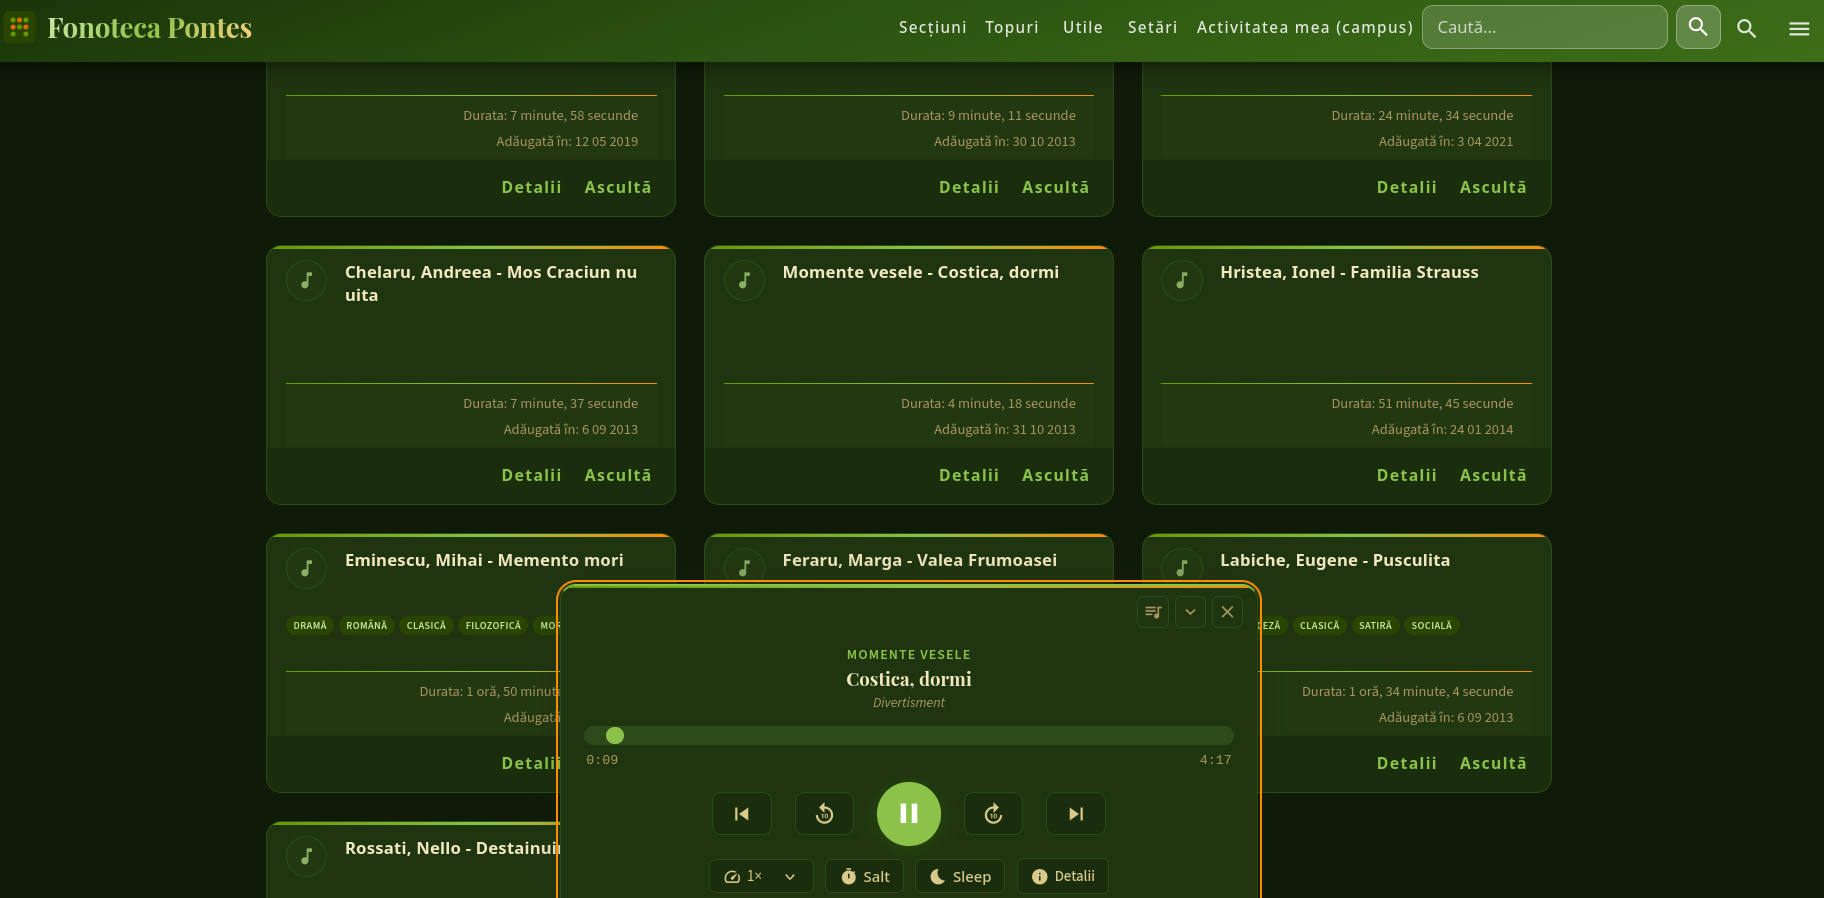The image size is (1824, 898).
Task: Fast-forward ten seconds in player
Action: (x=993, y=813)
